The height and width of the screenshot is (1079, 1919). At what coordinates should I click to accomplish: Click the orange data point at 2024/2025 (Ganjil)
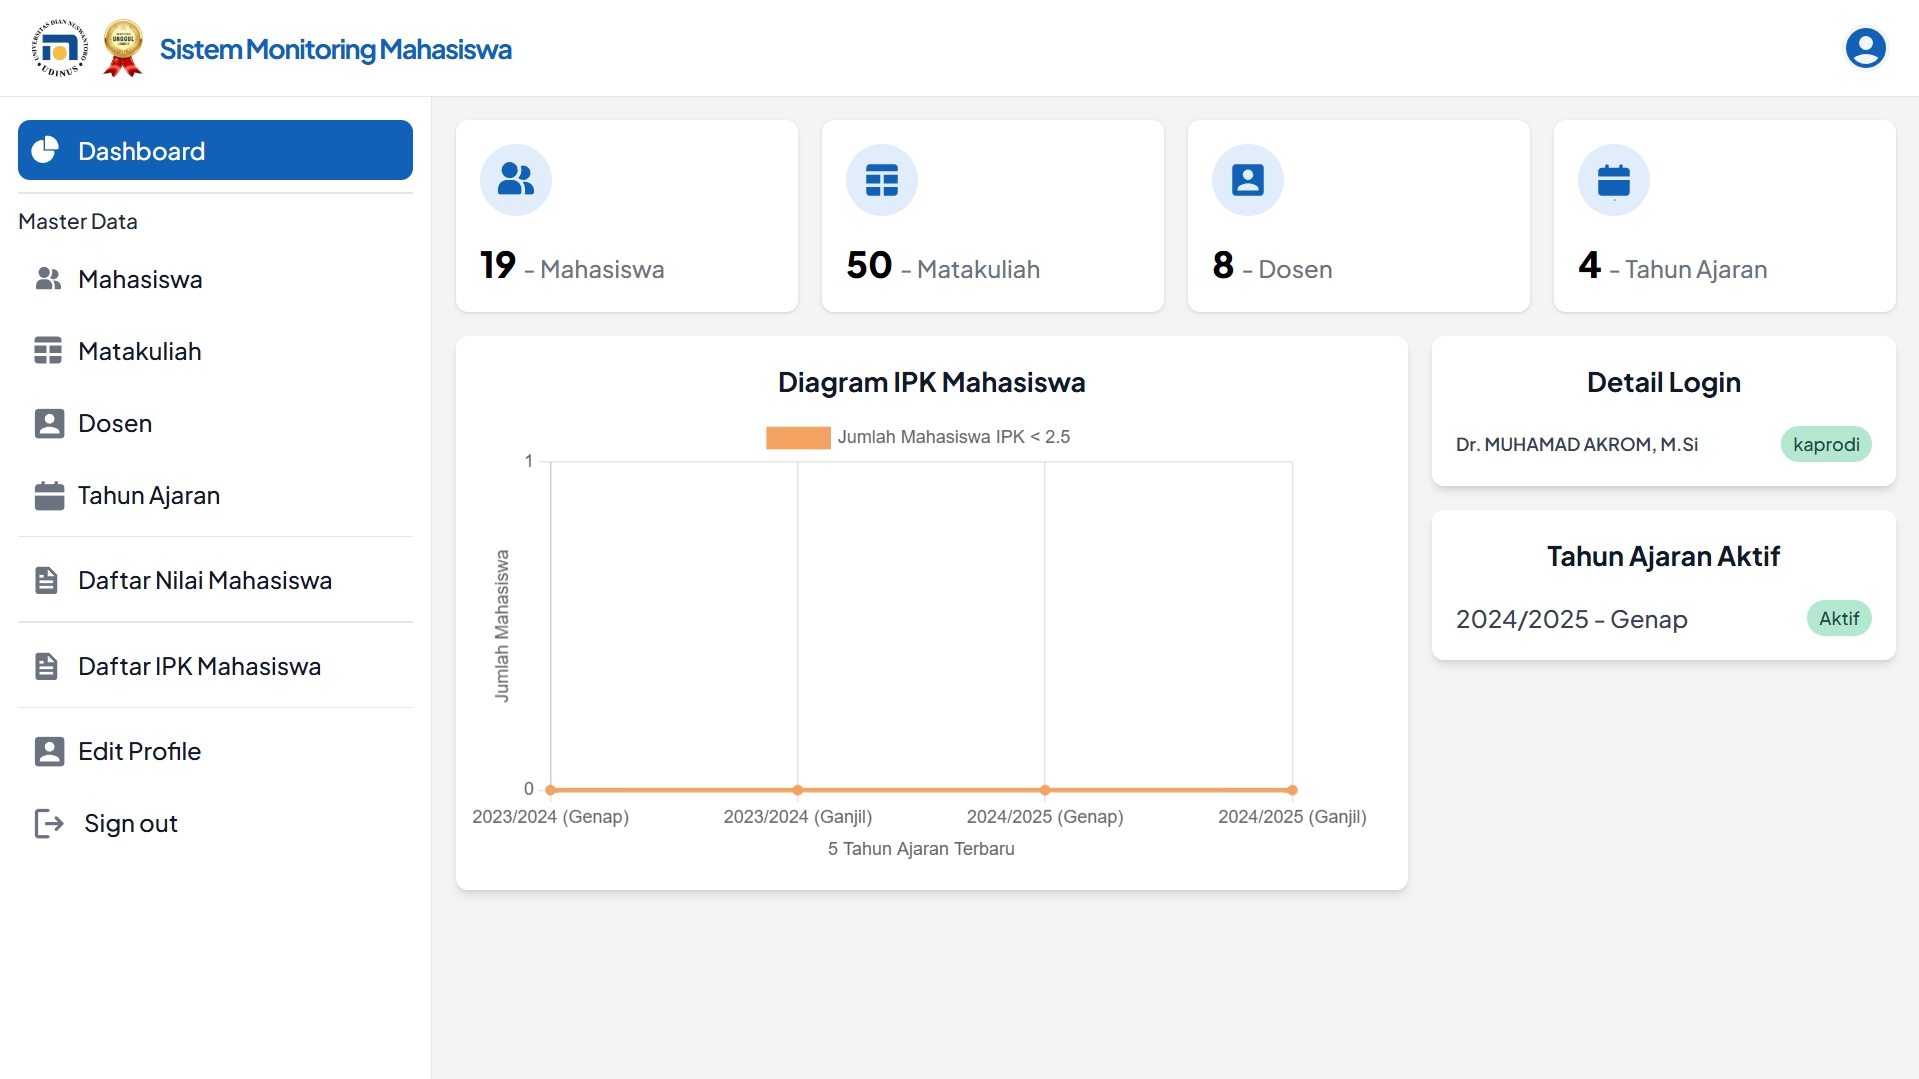1292,789
